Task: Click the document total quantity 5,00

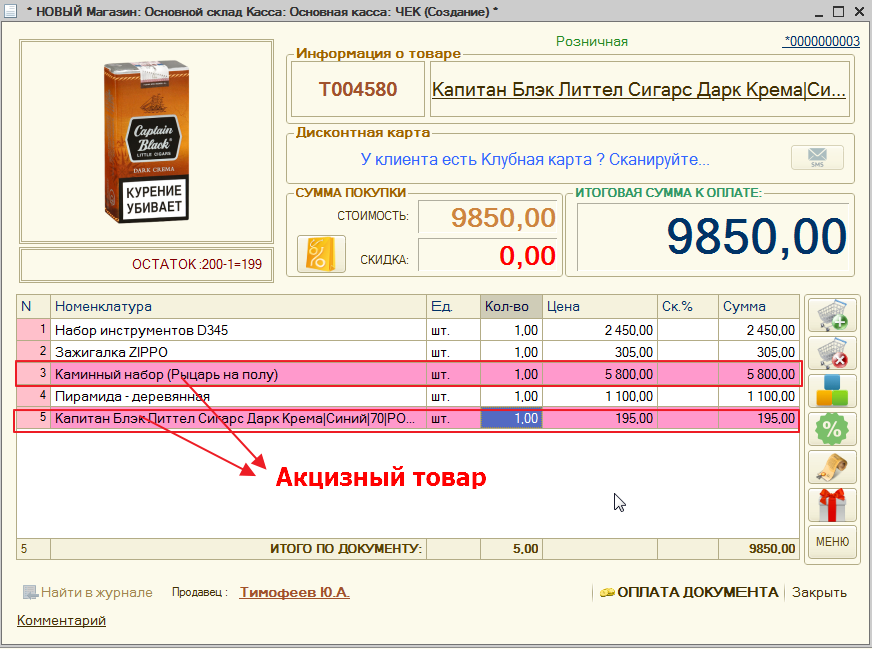Action: (x=511, y=549)
